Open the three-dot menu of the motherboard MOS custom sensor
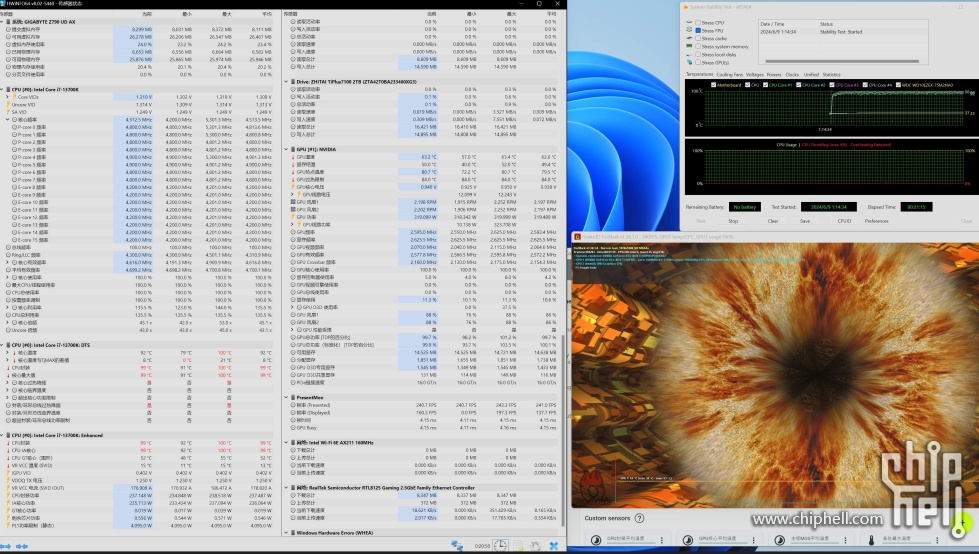 pos(845,540)
